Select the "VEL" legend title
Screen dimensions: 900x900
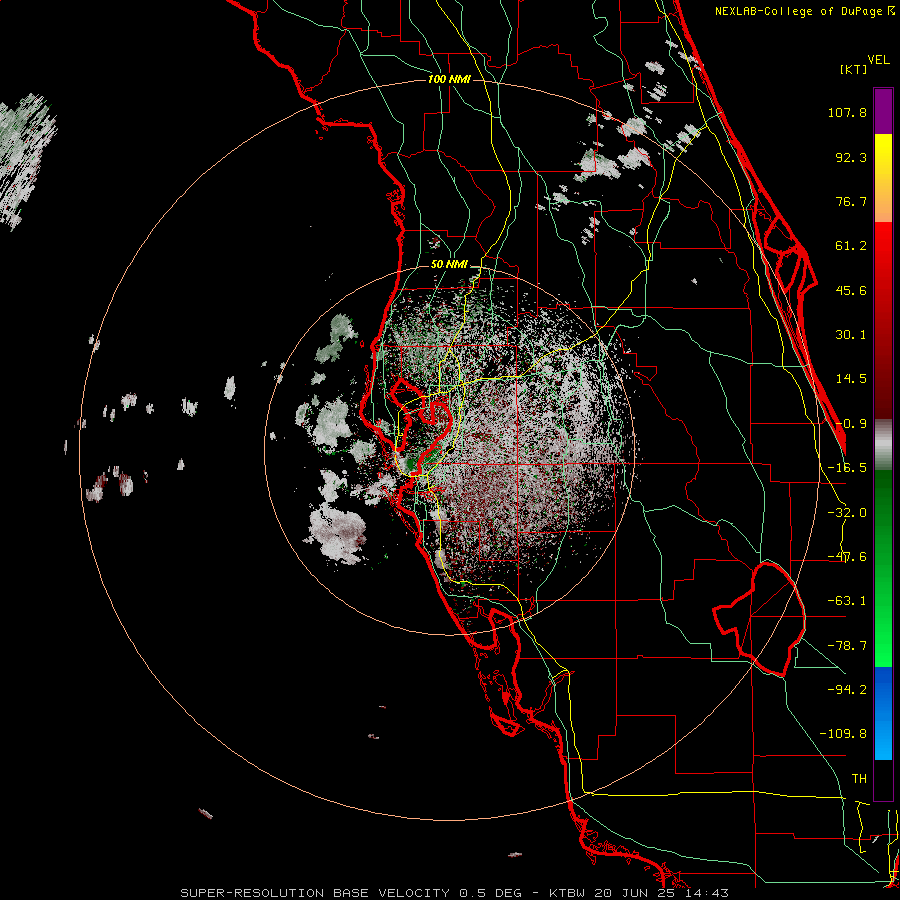pyautogui.click(x=878, y=60)
